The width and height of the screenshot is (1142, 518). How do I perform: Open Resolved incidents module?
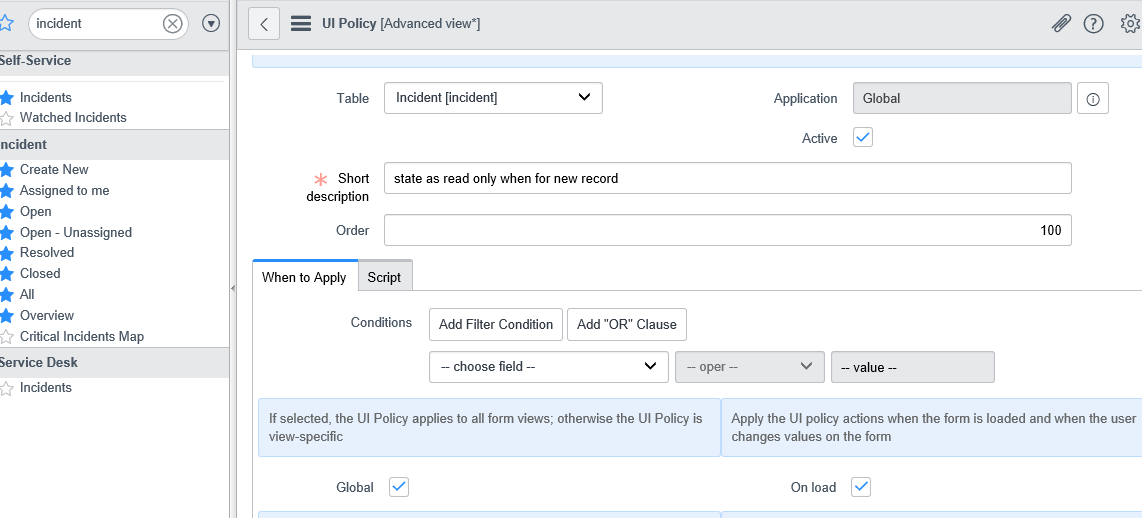(x=47, y=253)
